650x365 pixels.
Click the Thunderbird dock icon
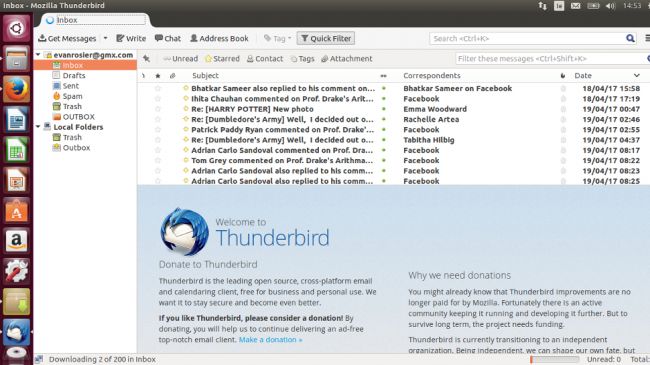[x=16, y=332]
